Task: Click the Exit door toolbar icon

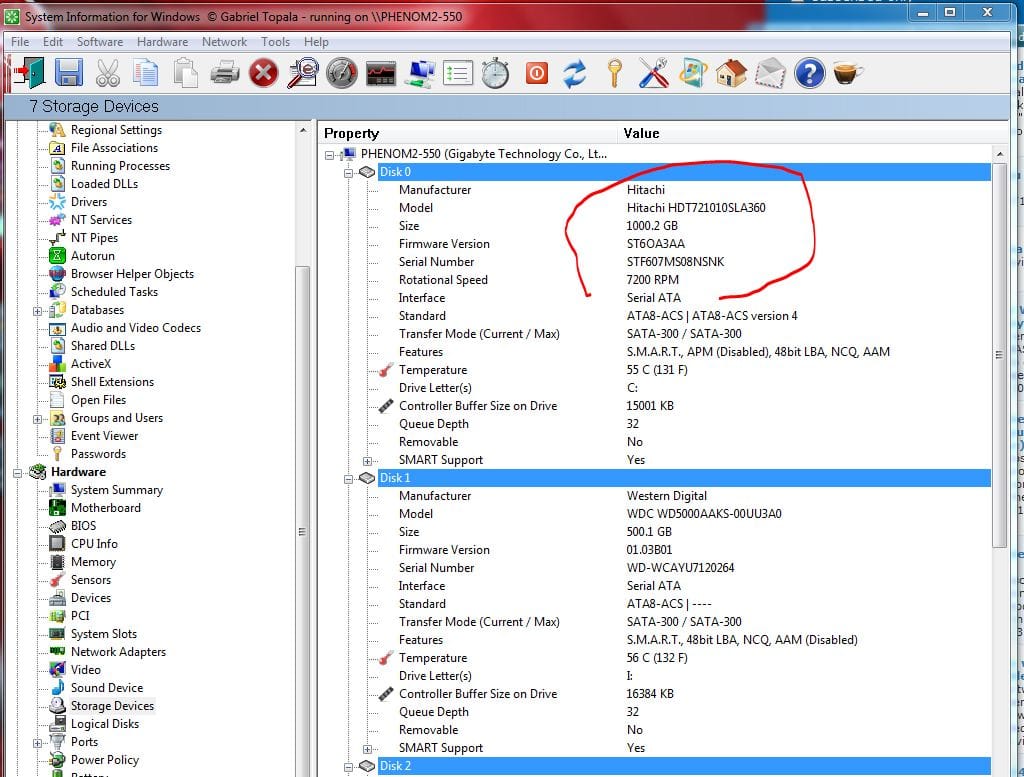Action: [x=29, y=72]
